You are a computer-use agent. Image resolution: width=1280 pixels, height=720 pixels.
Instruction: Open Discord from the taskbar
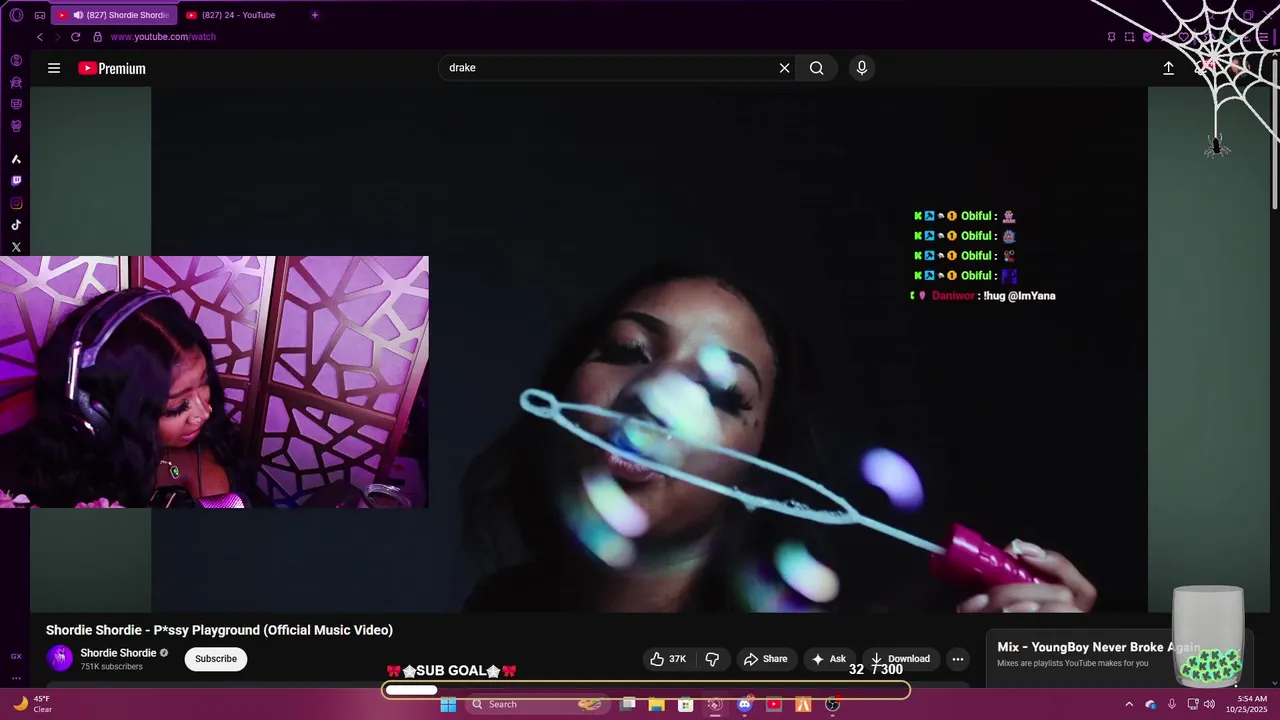coord(744,705)
